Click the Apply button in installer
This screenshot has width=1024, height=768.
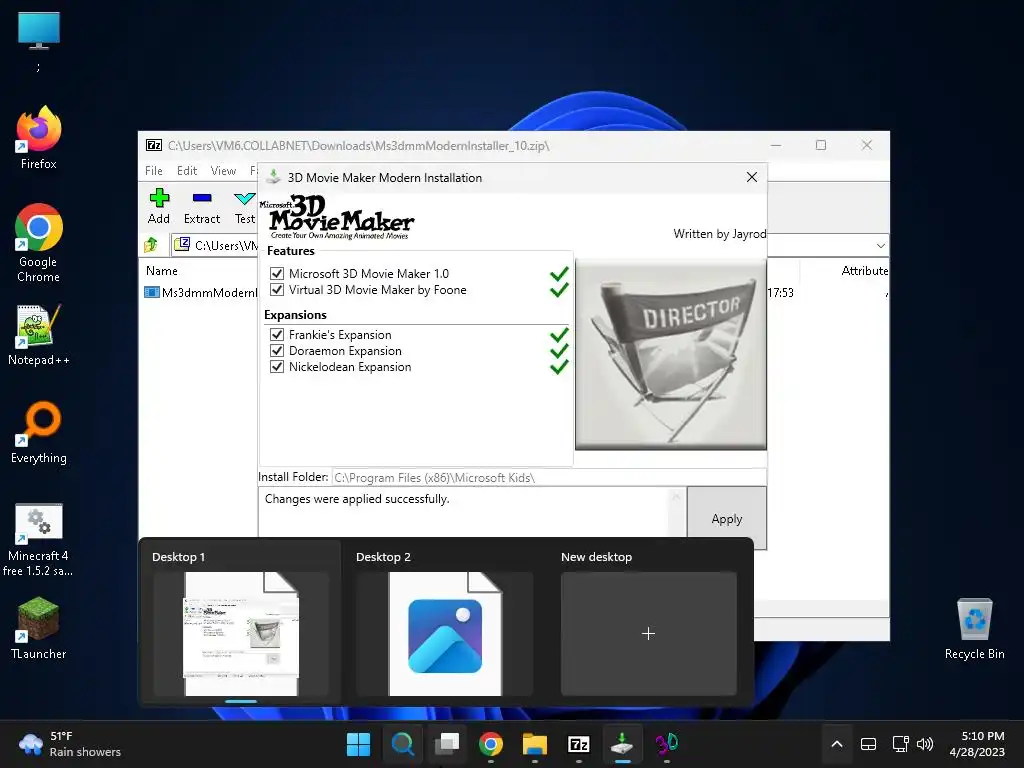pos(727,519)
